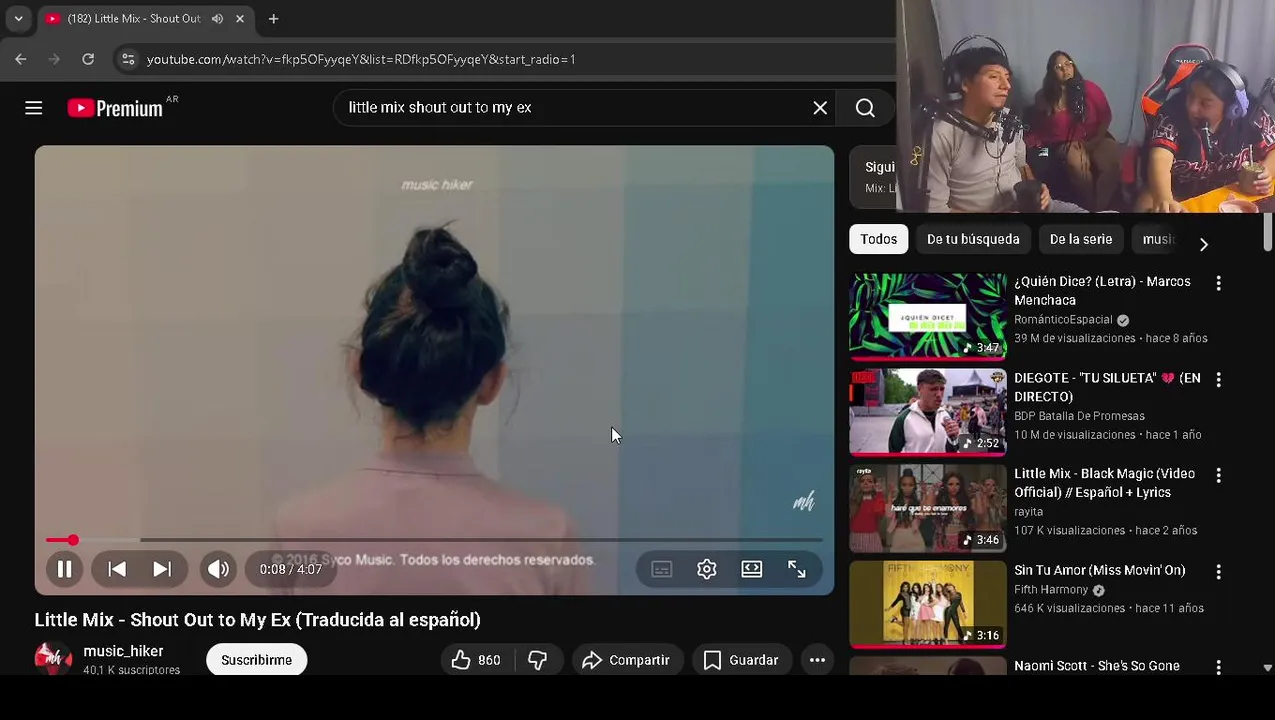
Task: Run the search with magnifier icon
Action: (x=865, y=108)
